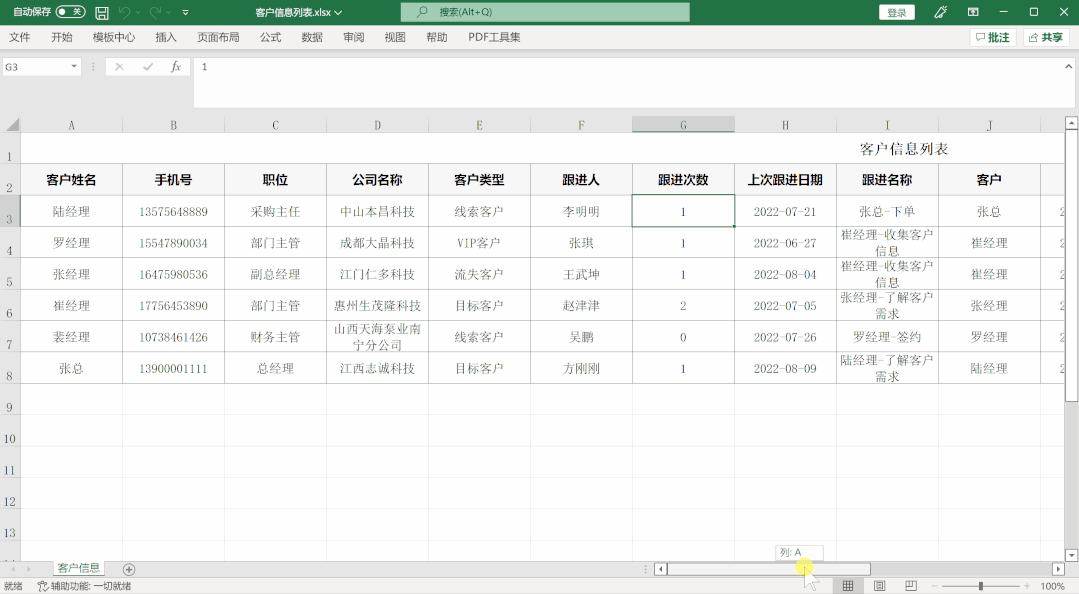Click the accessibility status 辅助功能: 一切就绪
Screen dimensions: 1079x594
click(x=84, y=586)
